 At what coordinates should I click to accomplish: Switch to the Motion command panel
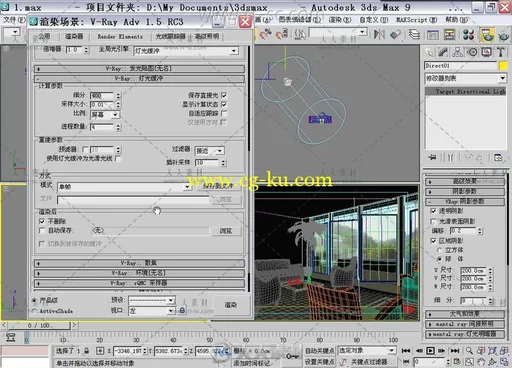click(472, 52)
